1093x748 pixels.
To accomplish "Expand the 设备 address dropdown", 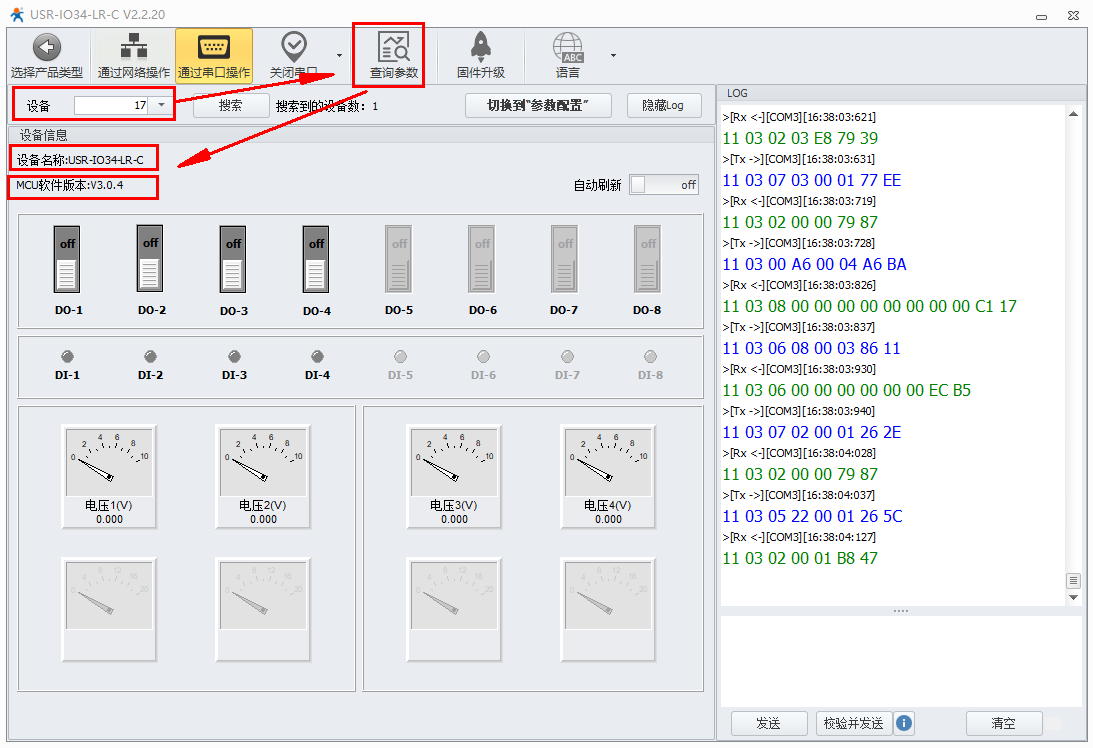I will point(162,105).
